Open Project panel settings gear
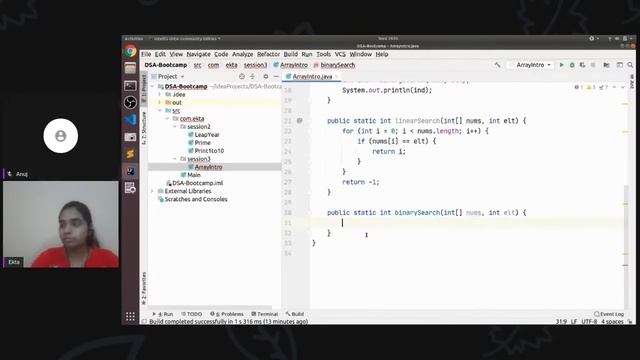 click(266, 76)
